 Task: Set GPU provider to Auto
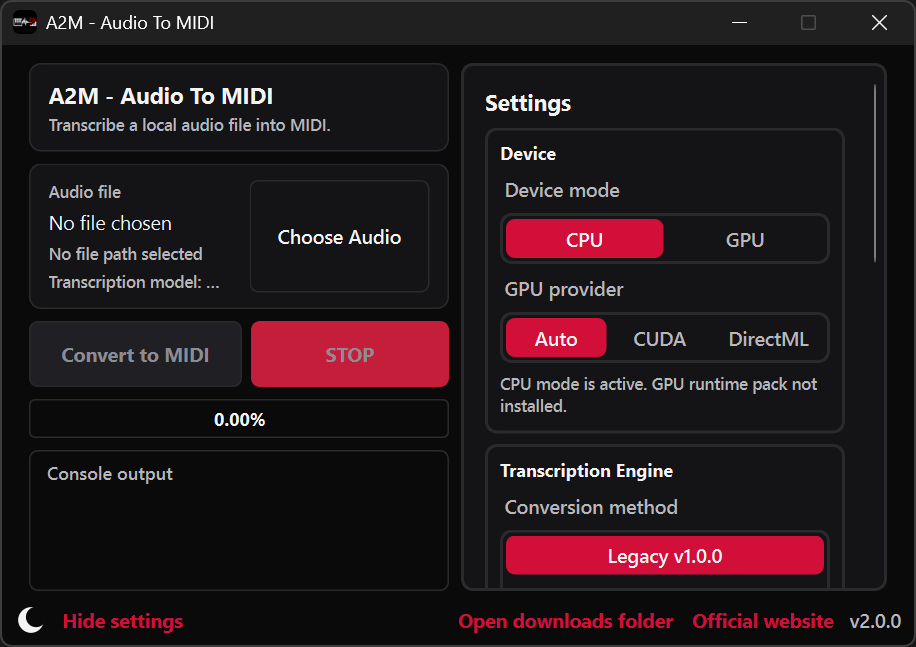556,338
